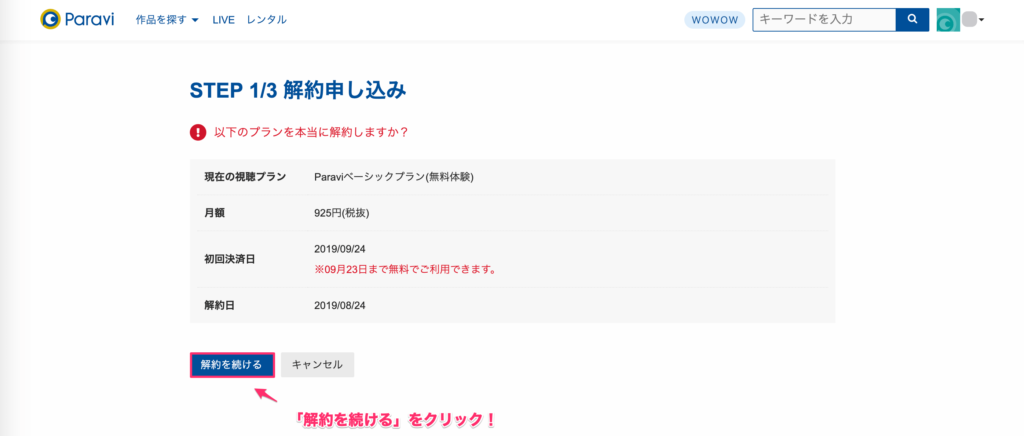The image size is (1024, 436).
Task: Click the Paraviベーシックプラン(無料体験) value
Action: click(x=394, y=177)
